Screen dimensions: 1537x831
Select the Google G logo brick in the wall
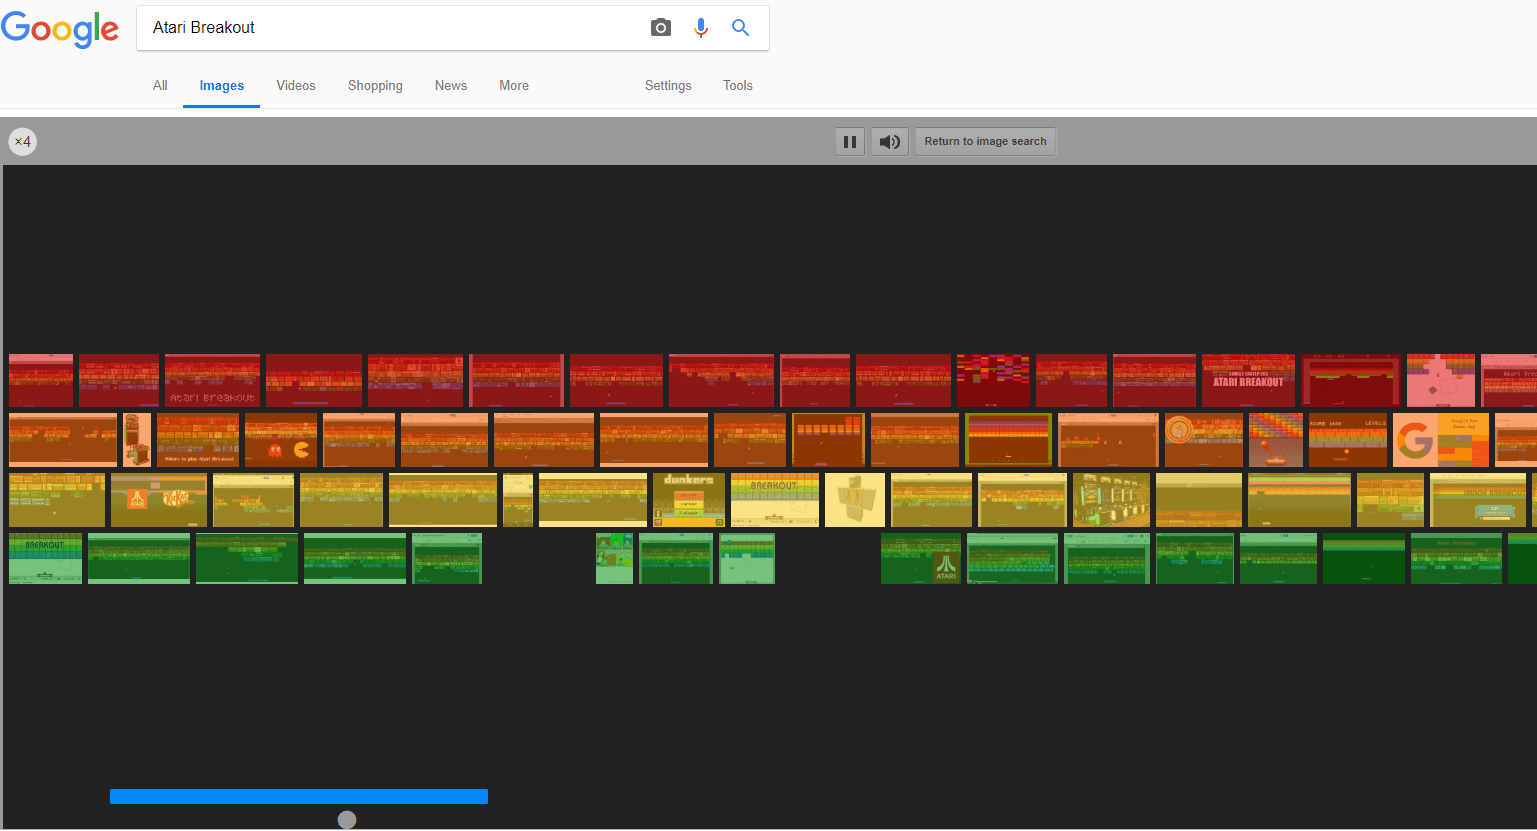click(x=1415, y=440)
